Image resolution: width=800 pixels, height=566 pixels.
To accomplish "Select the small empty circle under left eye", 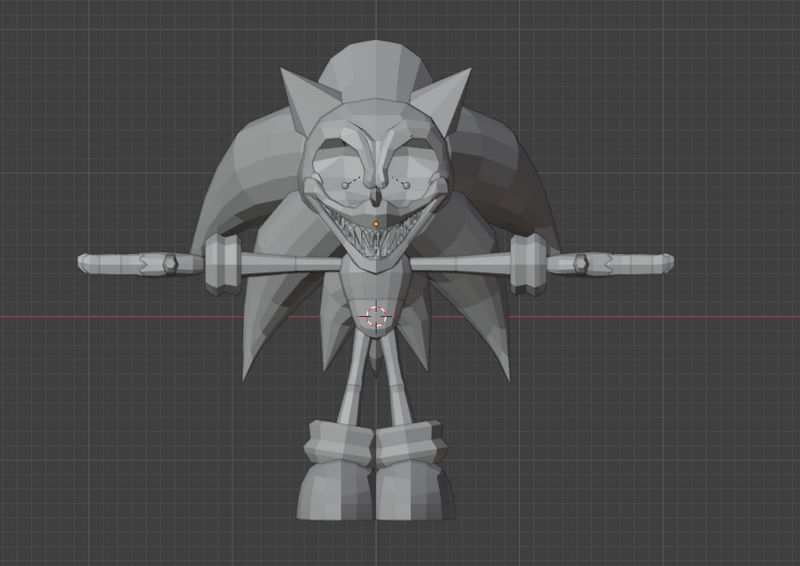I will pyautogui.click(x=345, y=186).
